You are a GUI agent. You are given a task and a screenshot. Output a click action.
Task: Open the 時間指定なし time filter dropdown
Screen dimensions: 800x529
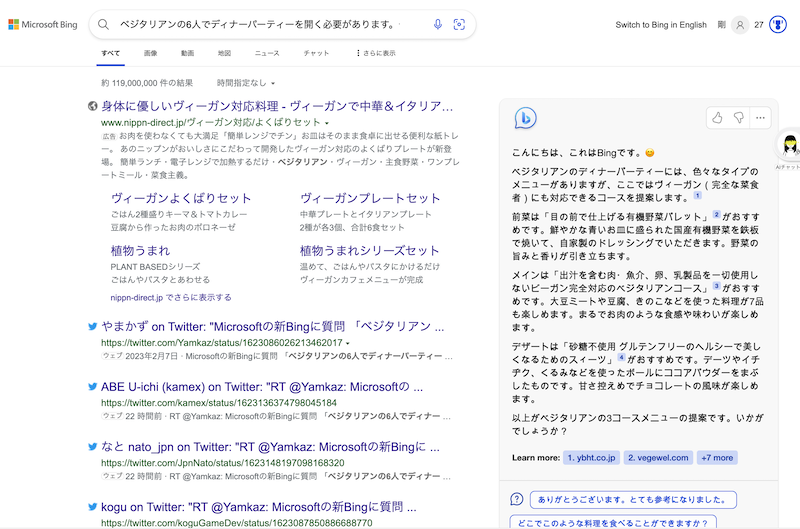pos(246,83)
